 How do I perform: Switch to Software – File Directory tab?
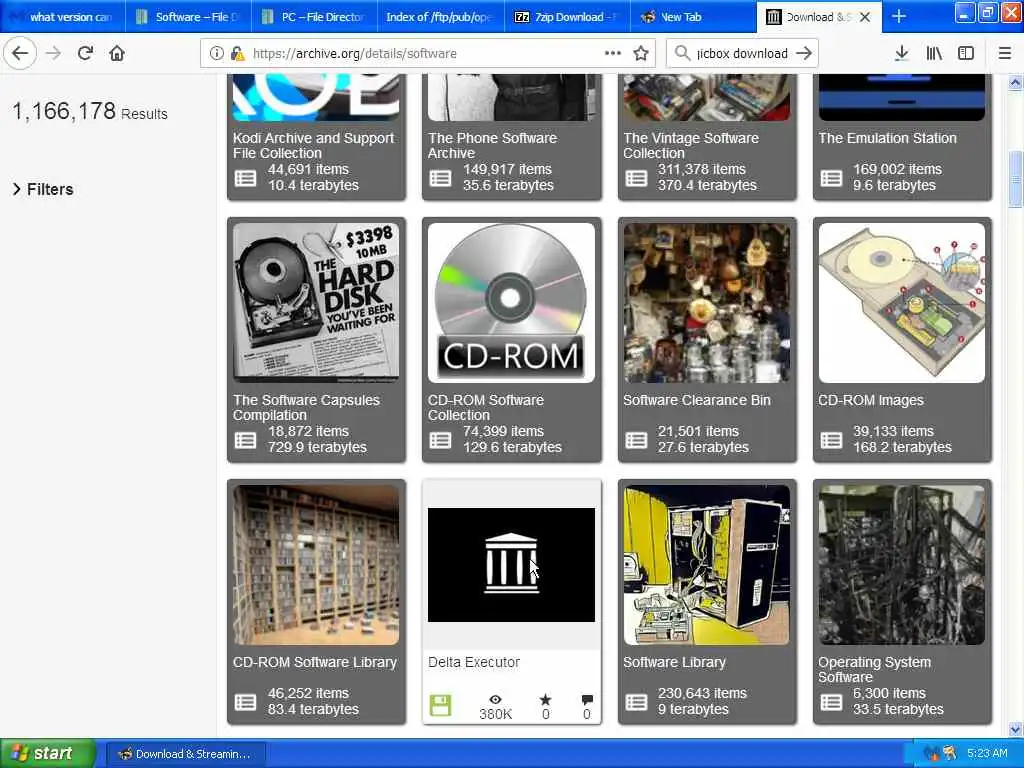188,17
